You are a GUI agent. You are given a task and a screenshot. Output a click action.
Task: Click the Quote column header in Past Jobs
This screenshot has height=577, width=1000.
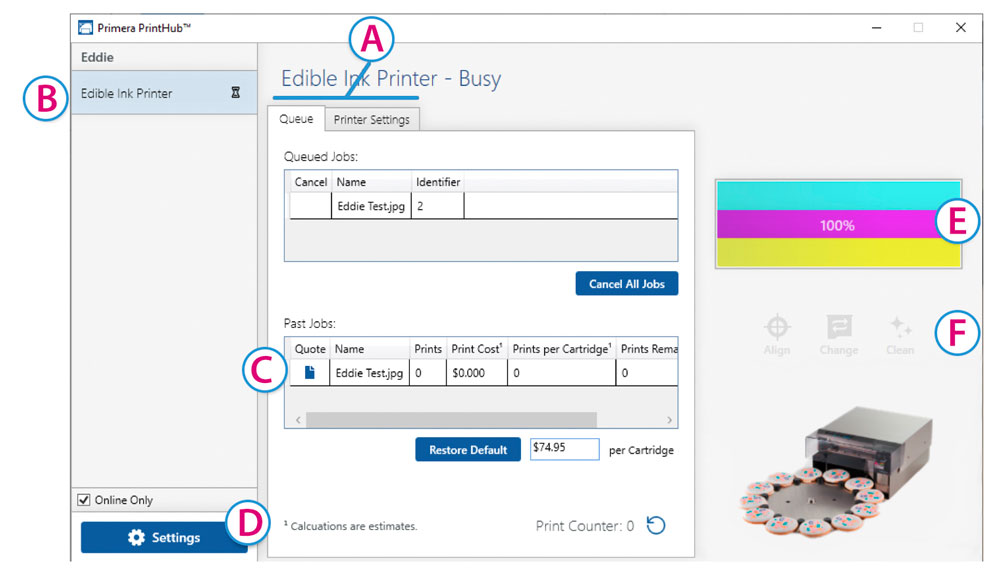[310, 349]
